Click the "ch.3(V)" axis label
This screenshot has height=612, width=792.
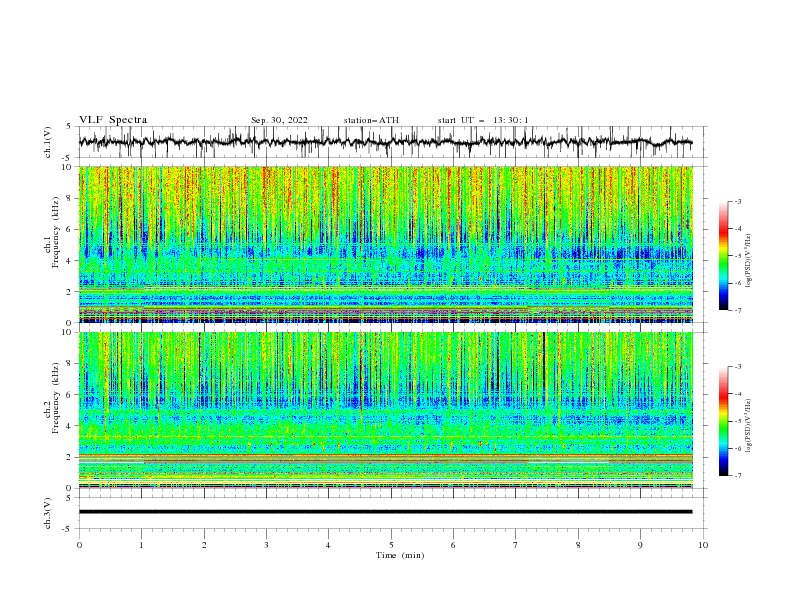point(47,513)
